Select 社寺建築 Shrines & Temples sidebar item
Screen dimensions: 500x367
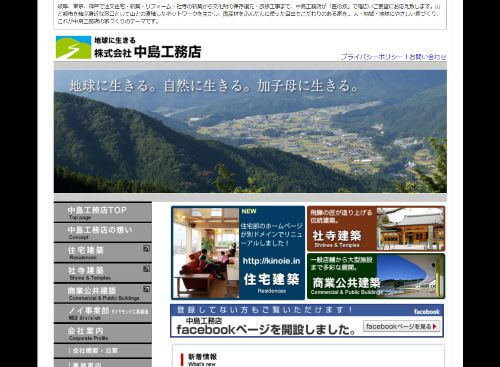[x=103, y=273]
